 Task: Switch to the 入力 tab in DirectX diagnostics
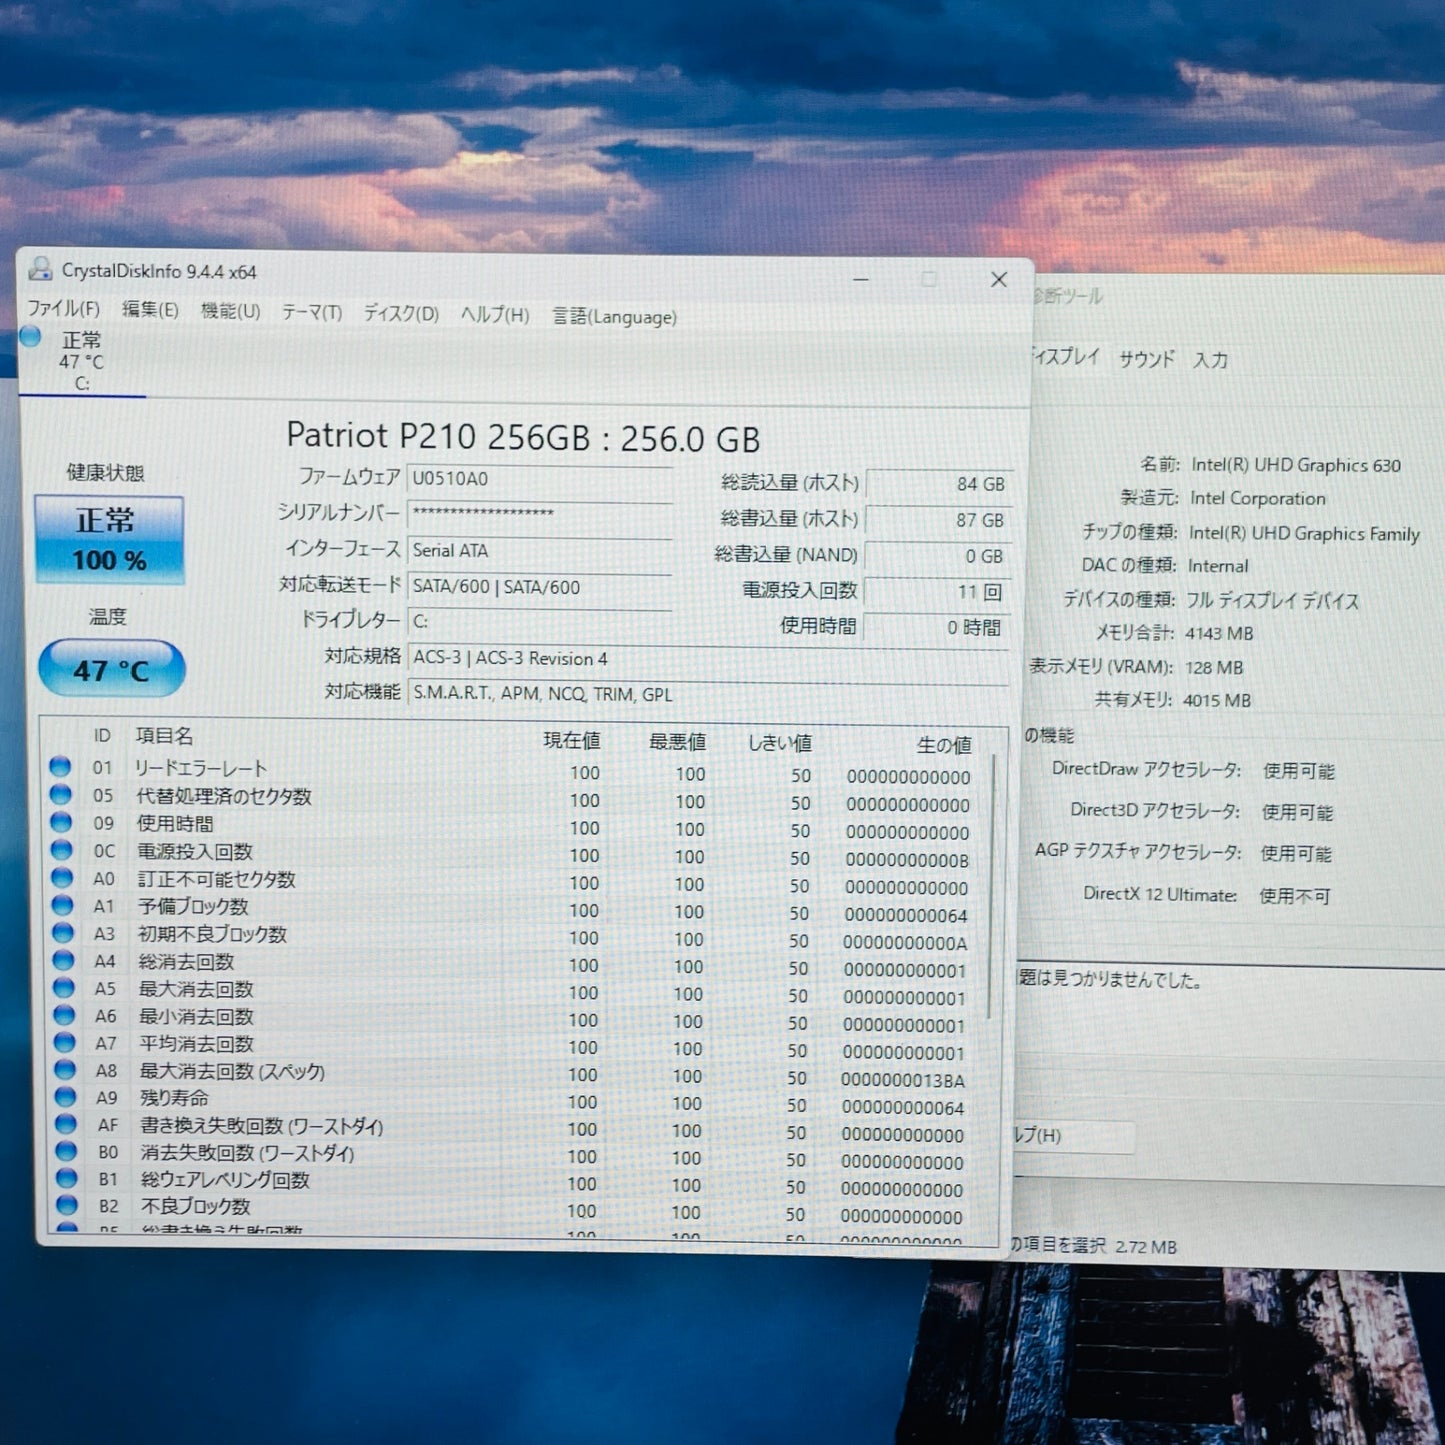pyautogui.click(x=1213, y=361)
